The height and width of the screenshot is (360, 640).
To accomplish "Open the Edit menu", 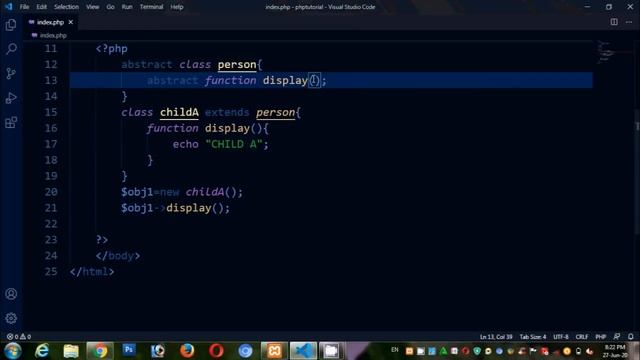I will [x=41, y=7].
